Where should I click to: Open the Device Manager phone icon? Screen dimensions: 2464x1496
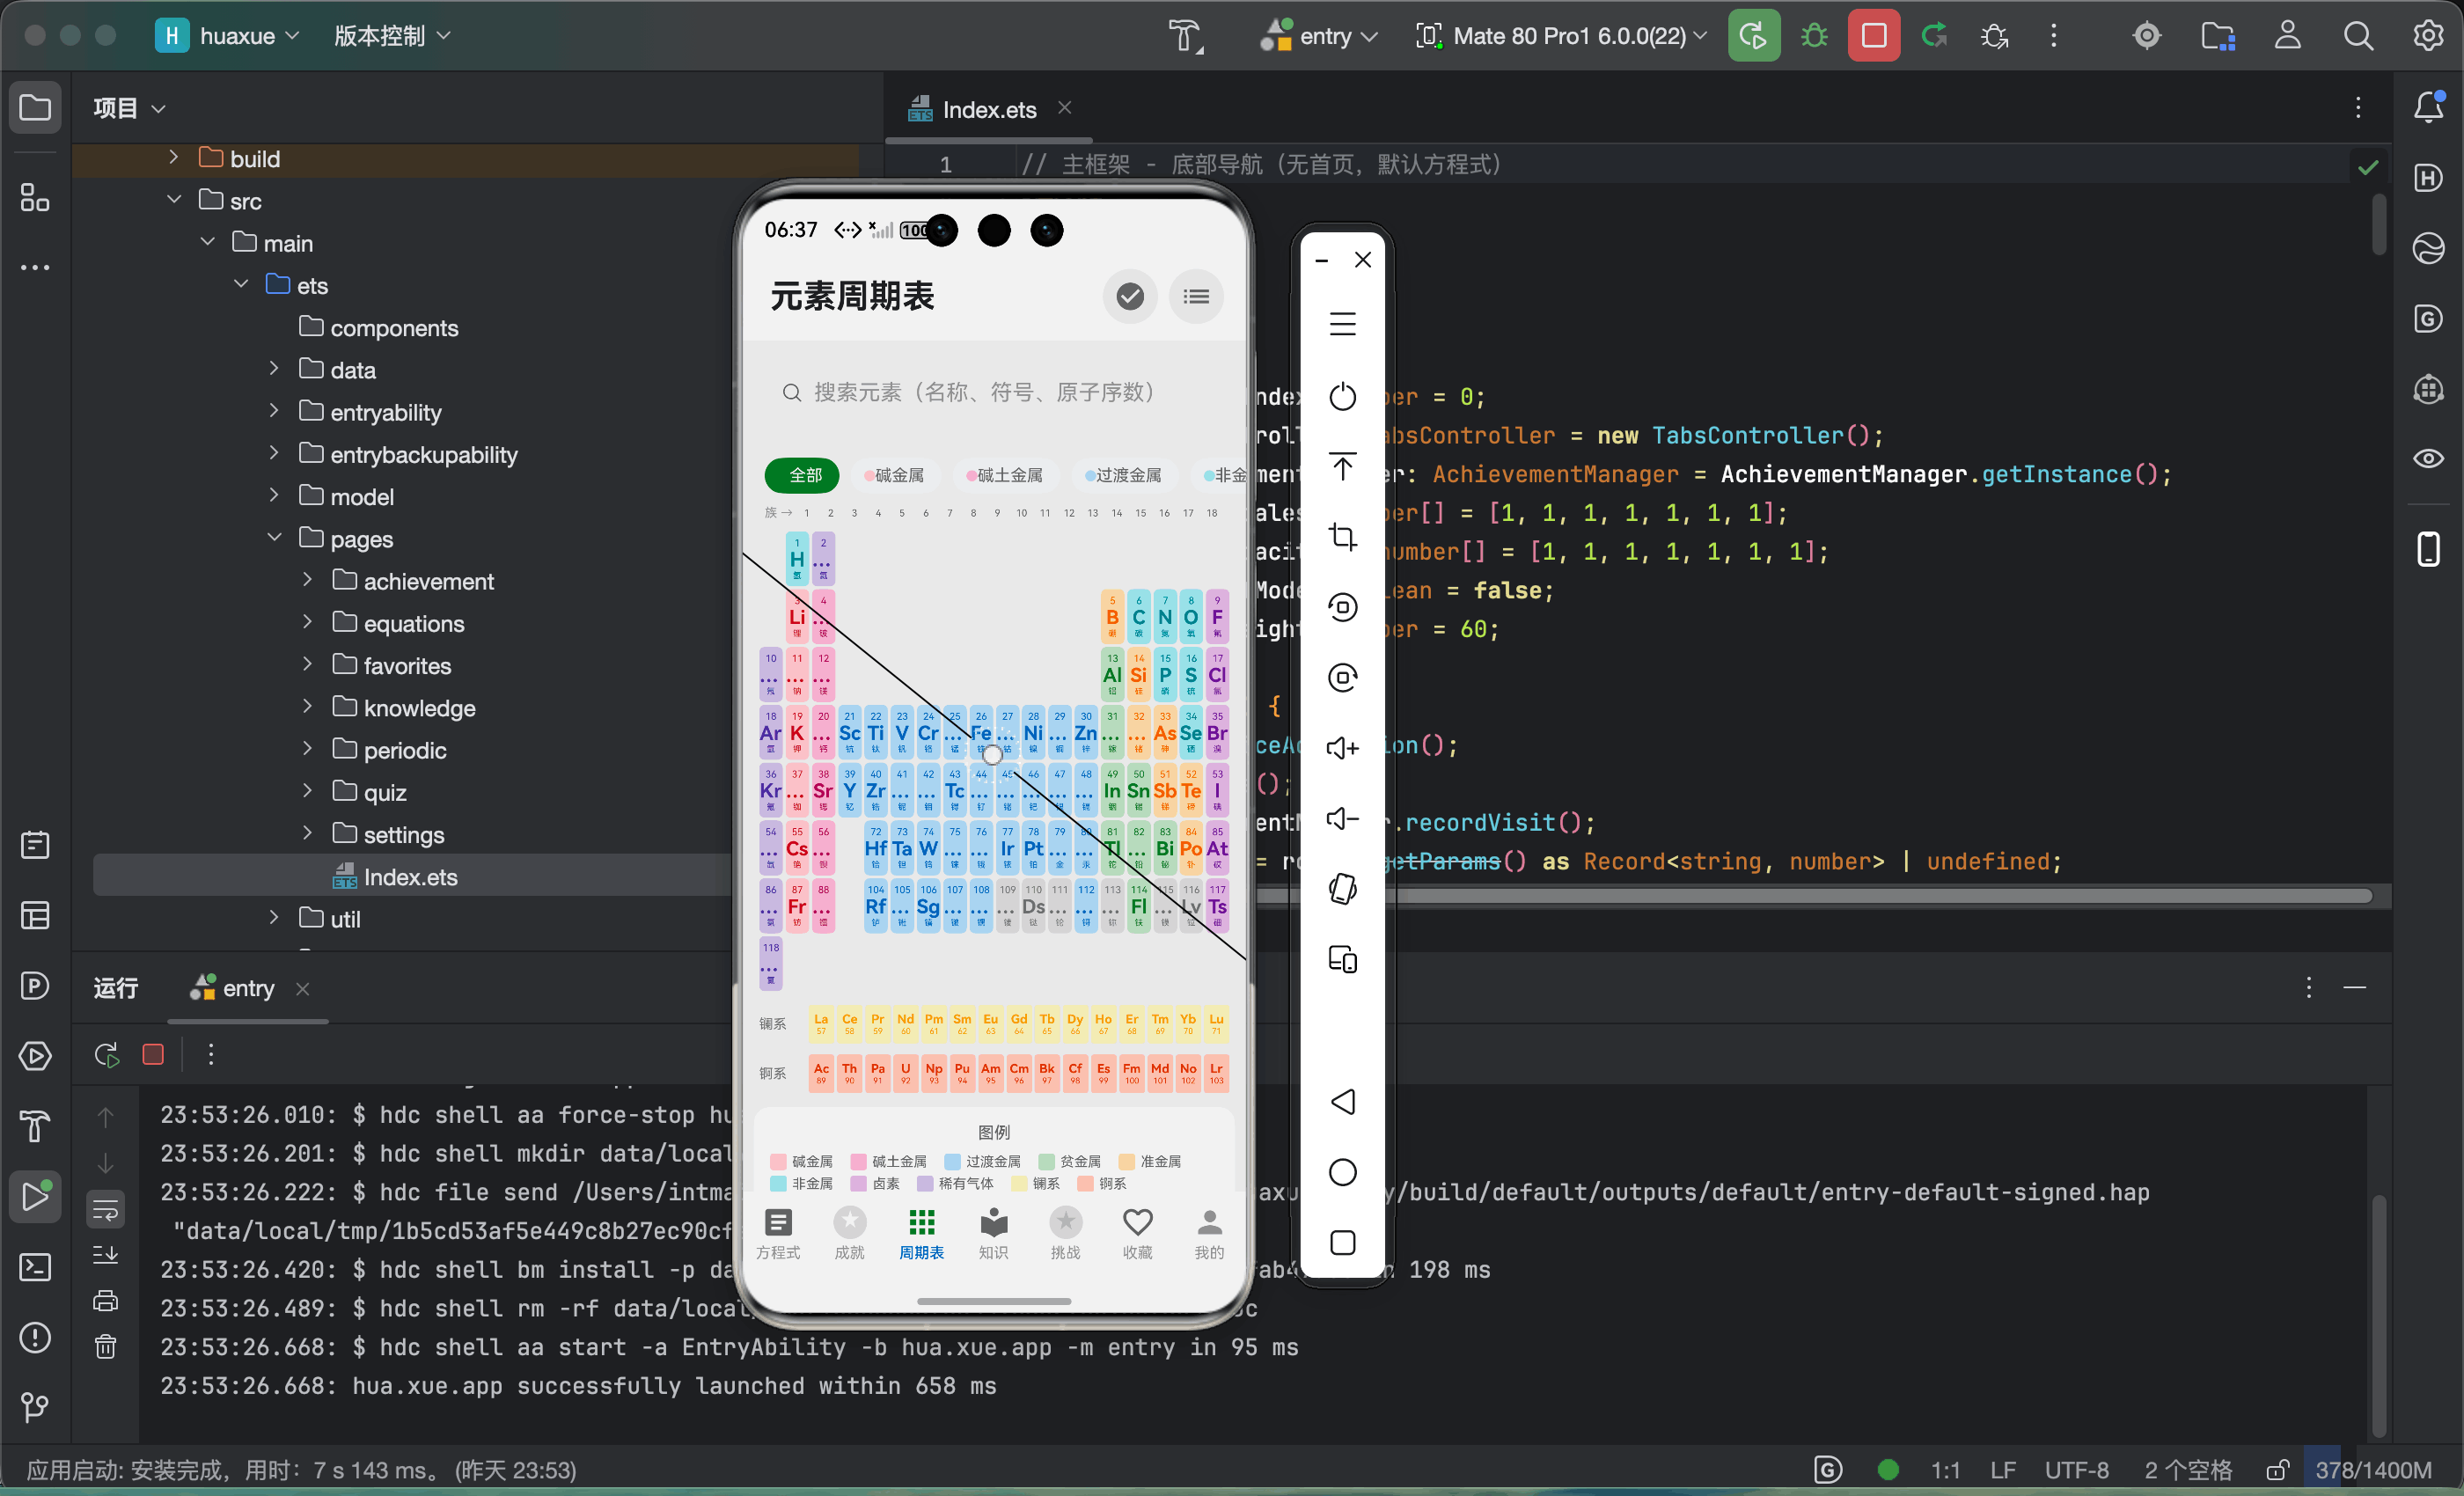coord(2428,549)
